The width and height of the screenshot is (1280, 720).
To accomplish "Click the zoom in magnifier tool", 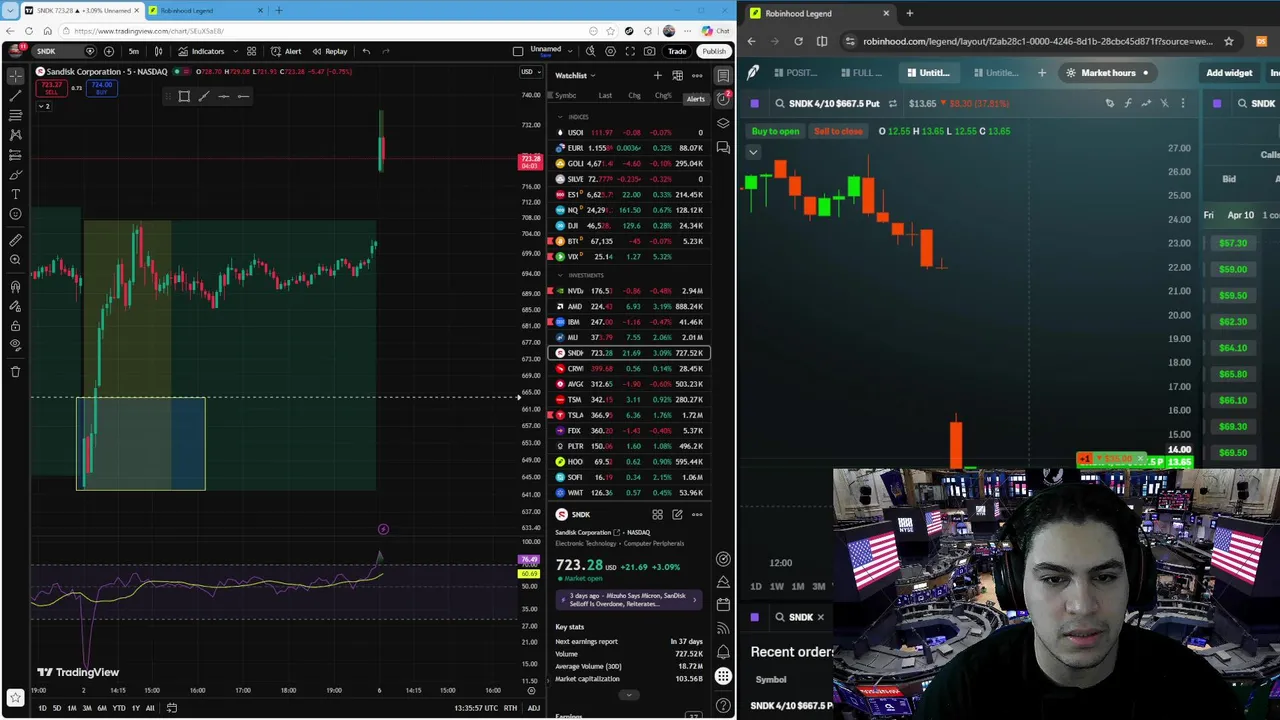I will (x=15, y=260).
